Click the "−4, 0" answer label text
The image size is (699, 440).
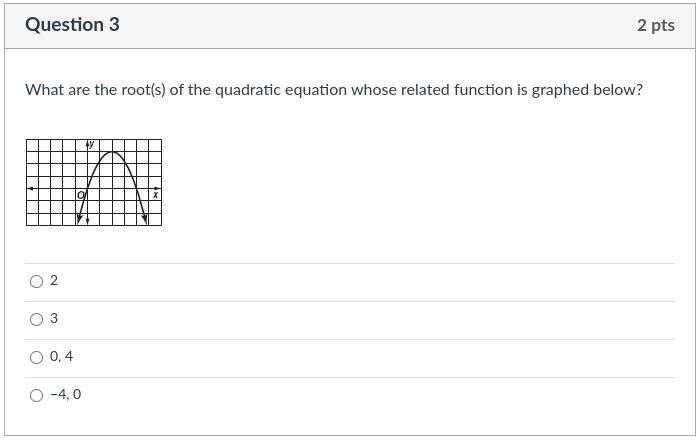point(66,395)
